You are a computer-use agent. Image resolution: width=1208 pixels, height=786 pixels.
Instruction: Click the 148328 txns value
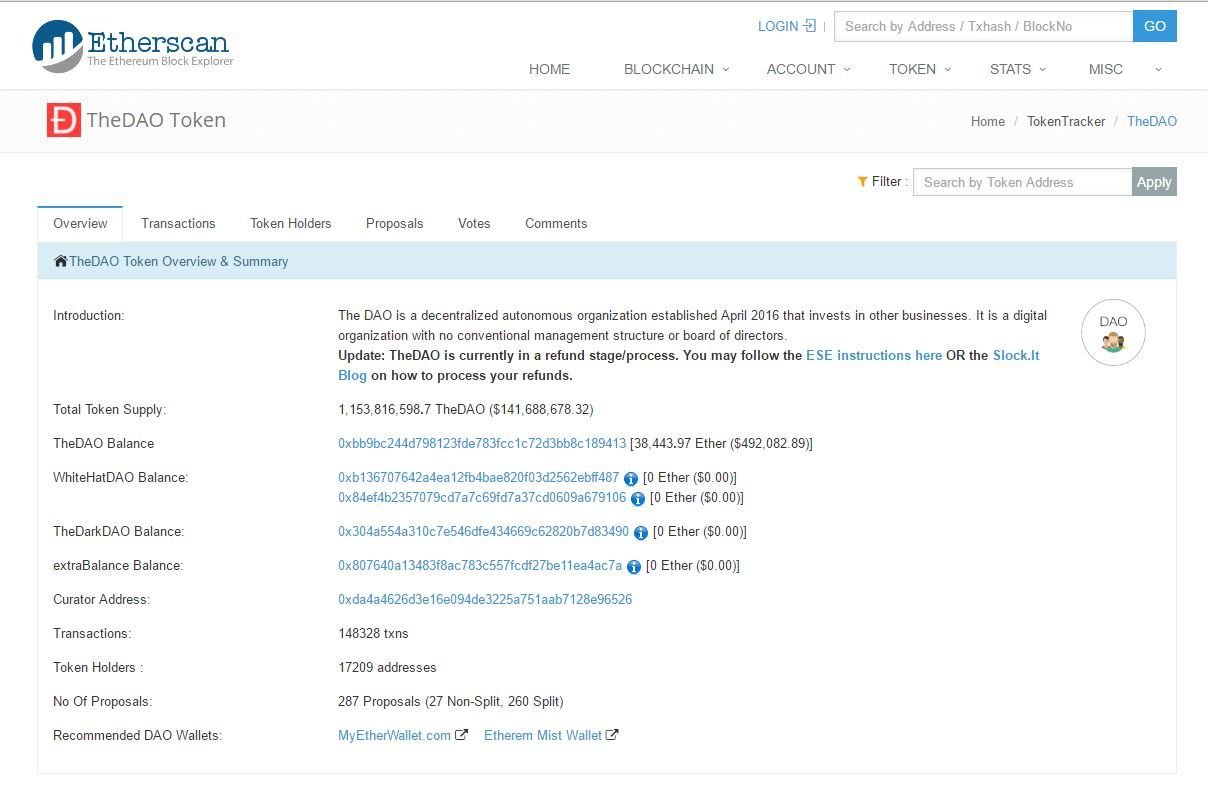tap(374, 633)
